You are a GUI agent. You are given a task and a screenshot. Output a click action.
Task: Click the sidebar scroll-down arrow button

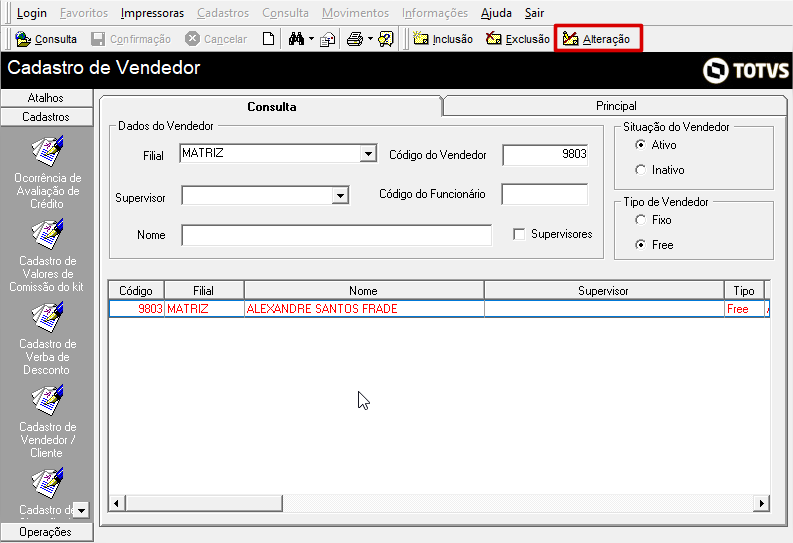(x=81, y=510)
